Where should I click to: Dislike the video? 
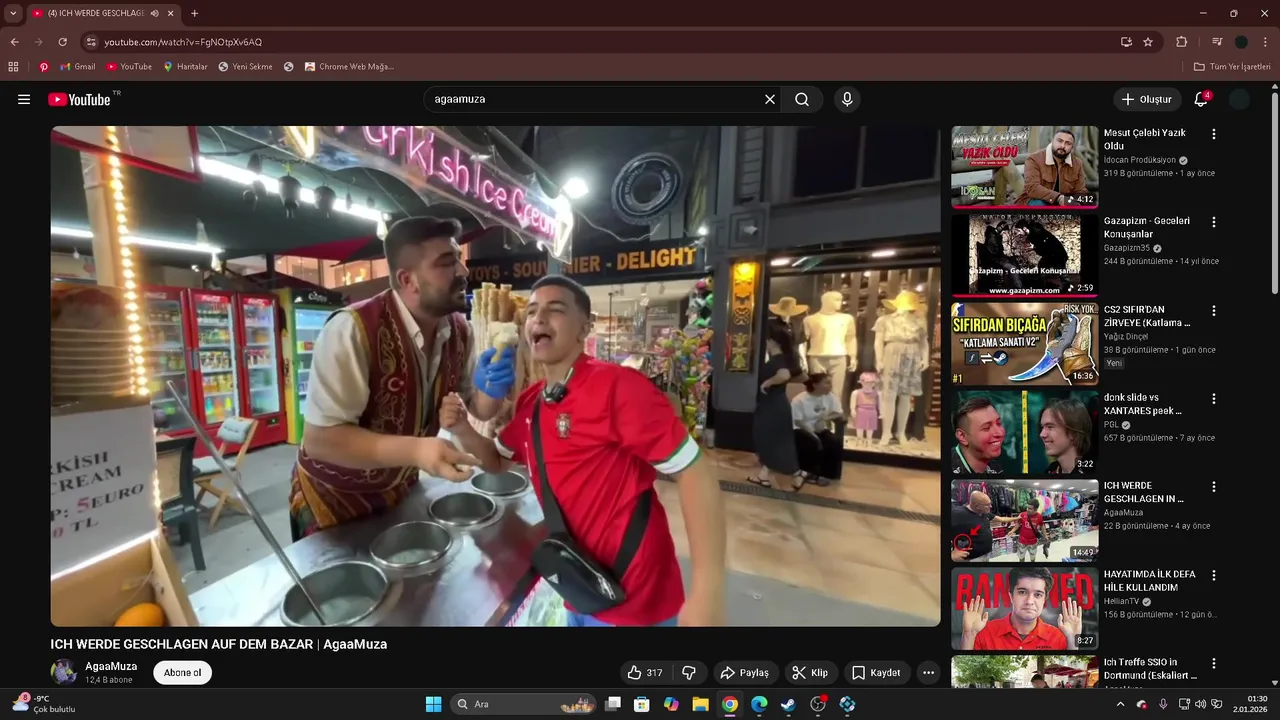[x=689, y=673]
